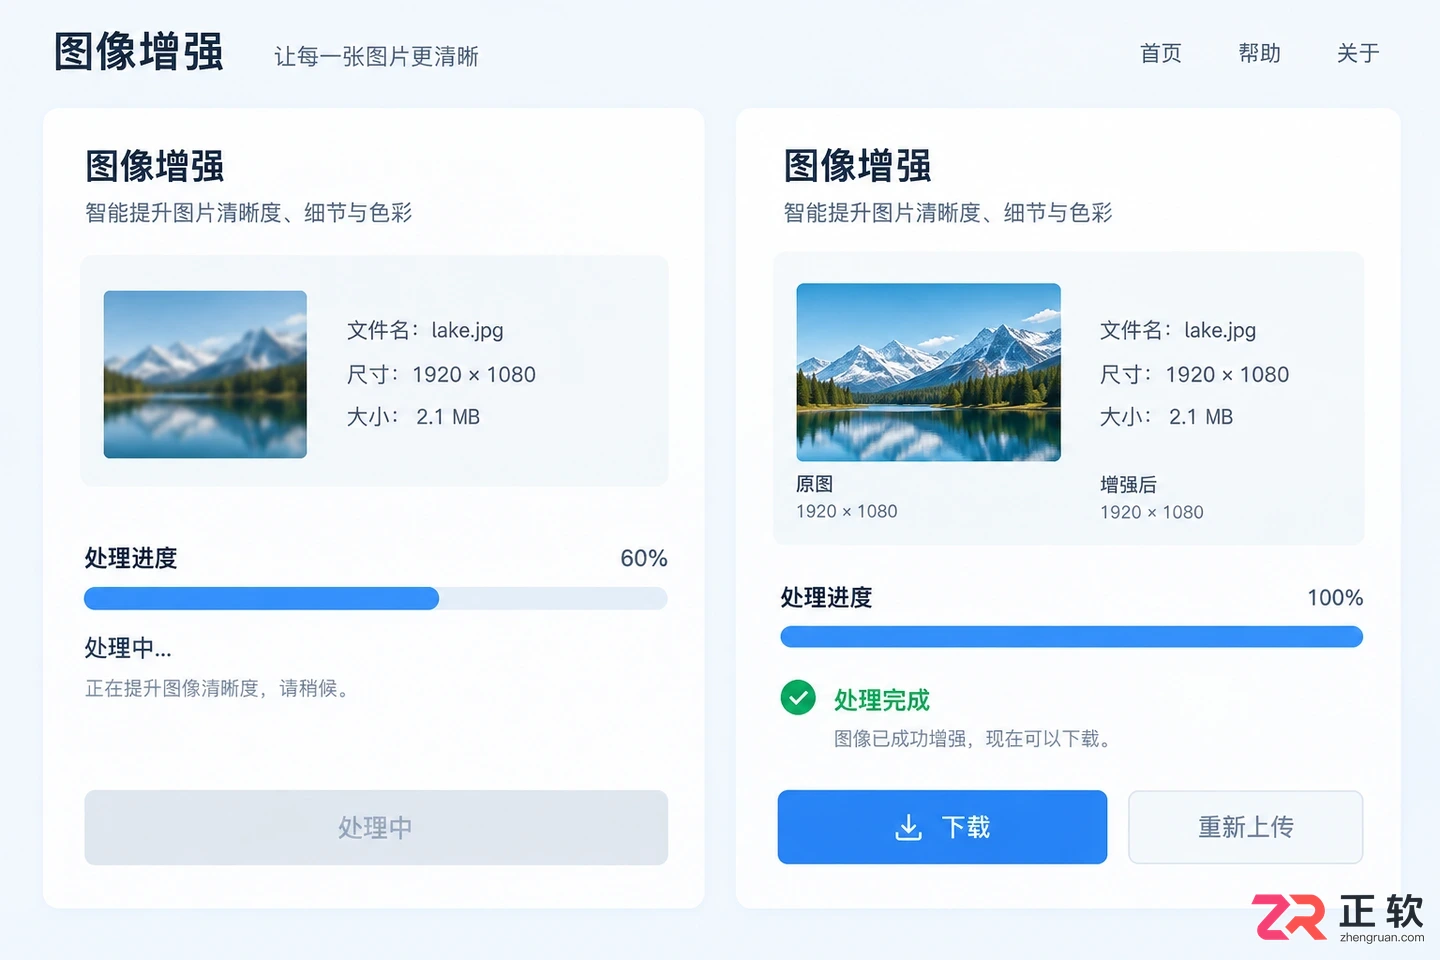Screen dimensions: 1440x960
Task: Click the left card subtitle 智能提升图片清晰度、细节与色彩
Action: tap(249, 213)
